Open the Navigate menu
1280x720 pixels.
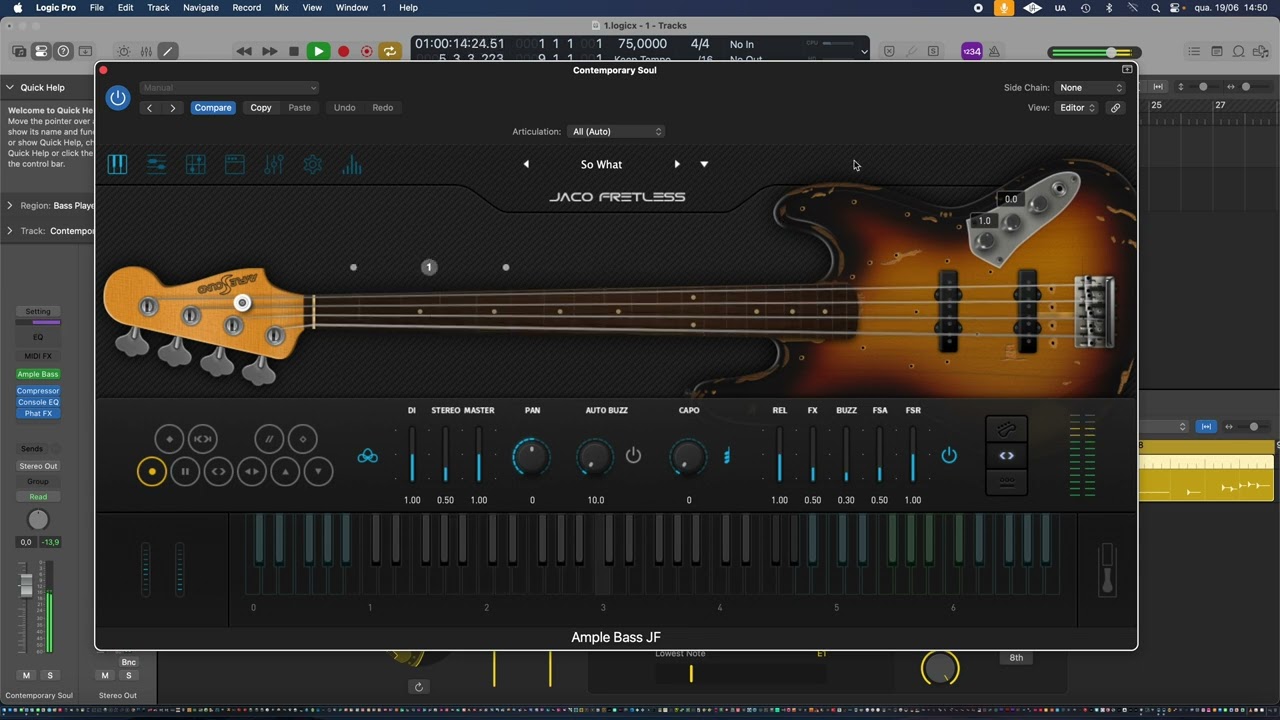point(201,8)
